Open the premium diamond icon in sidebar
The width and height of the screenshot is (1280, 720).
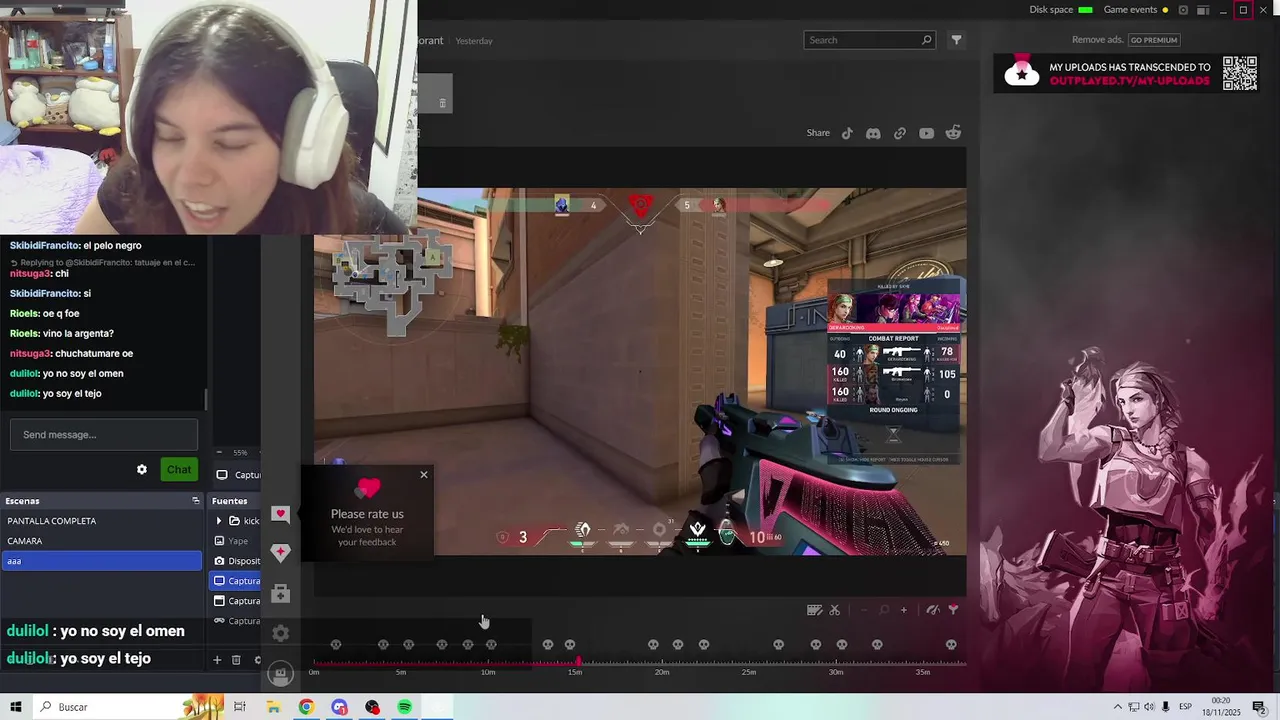(280, 553)
